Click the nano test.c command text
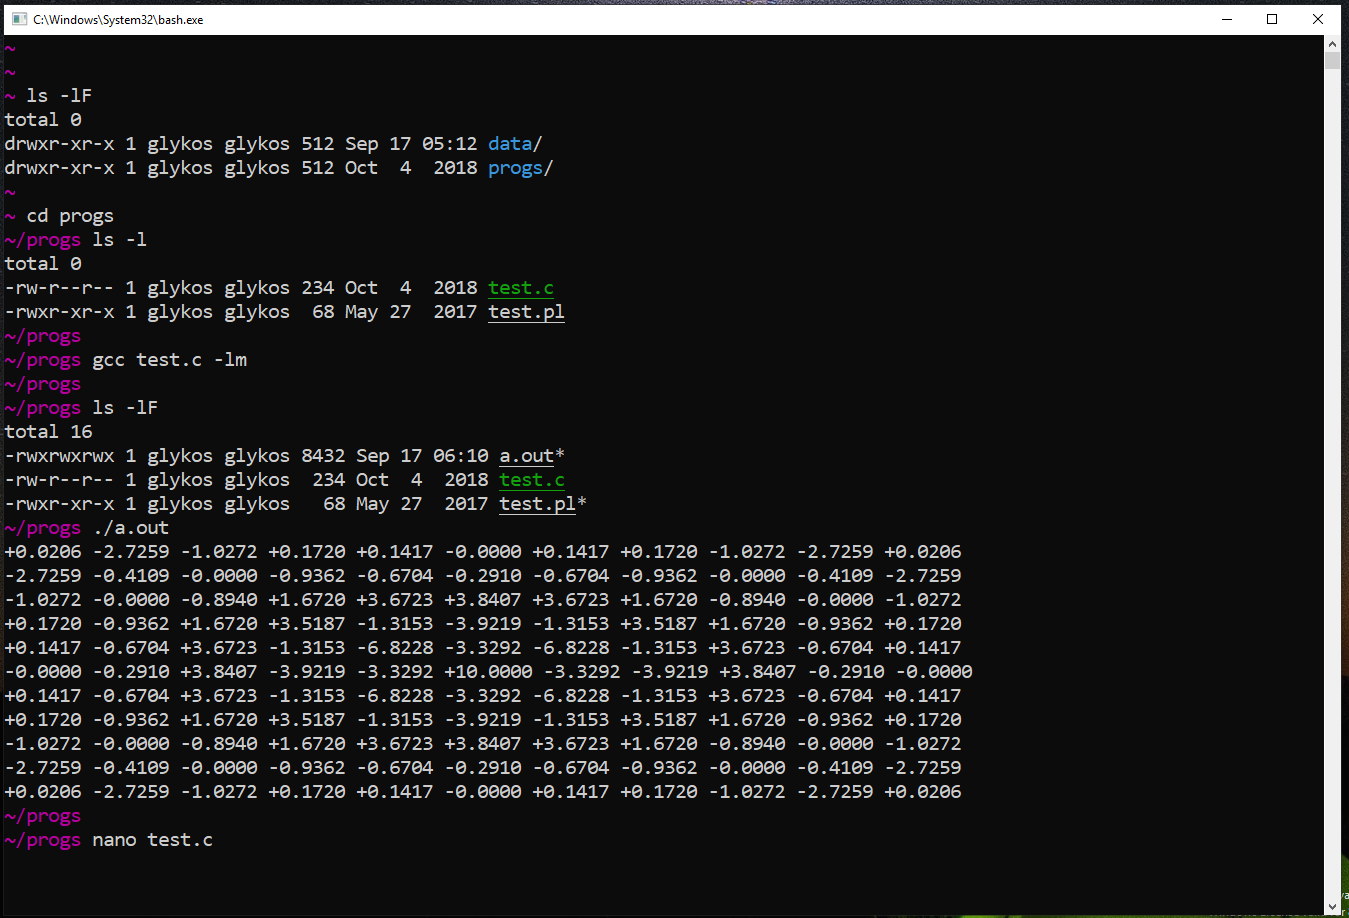 (x=152, y=840)
